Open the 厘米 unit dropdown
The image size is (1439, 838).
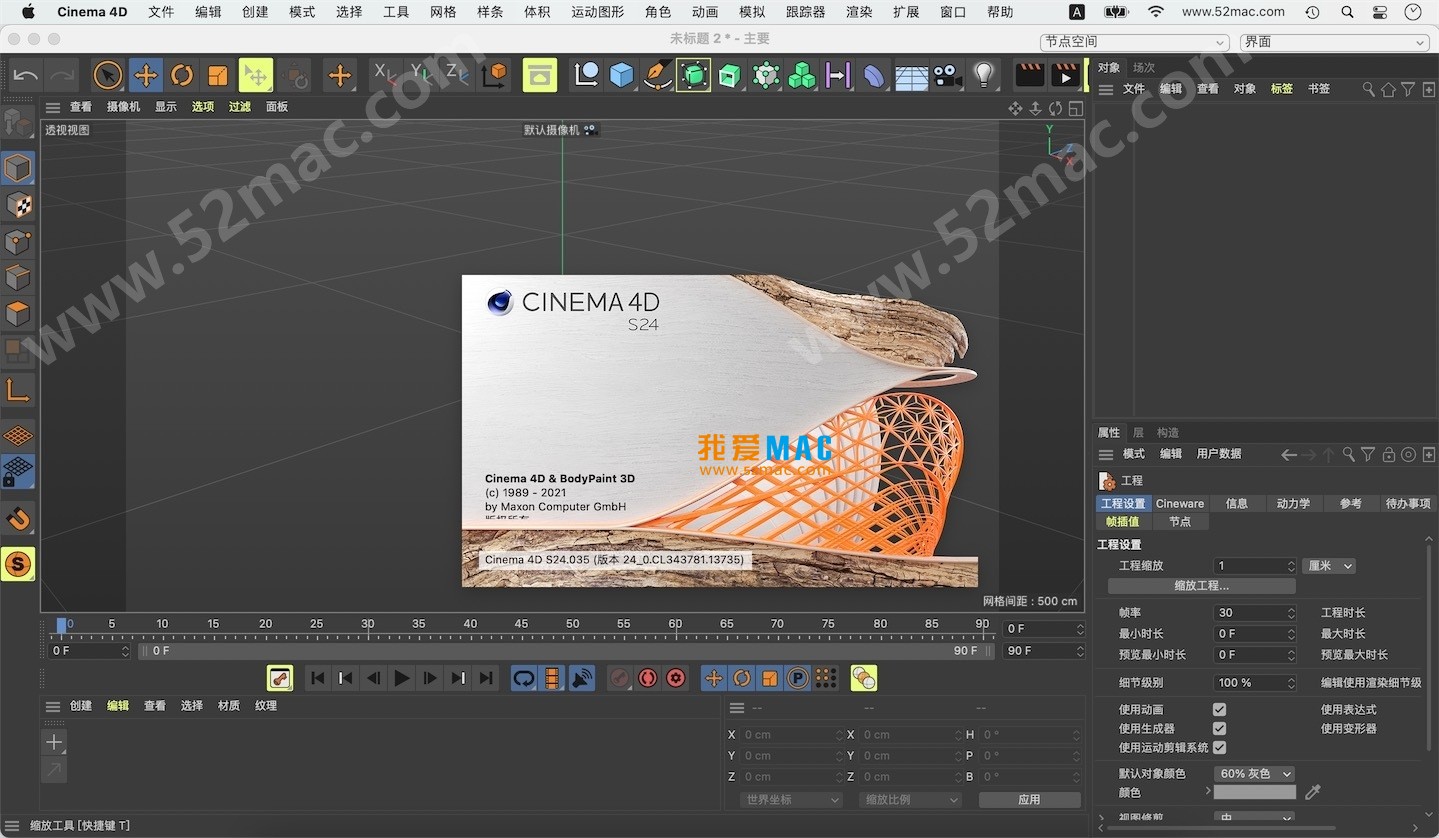1329,566
